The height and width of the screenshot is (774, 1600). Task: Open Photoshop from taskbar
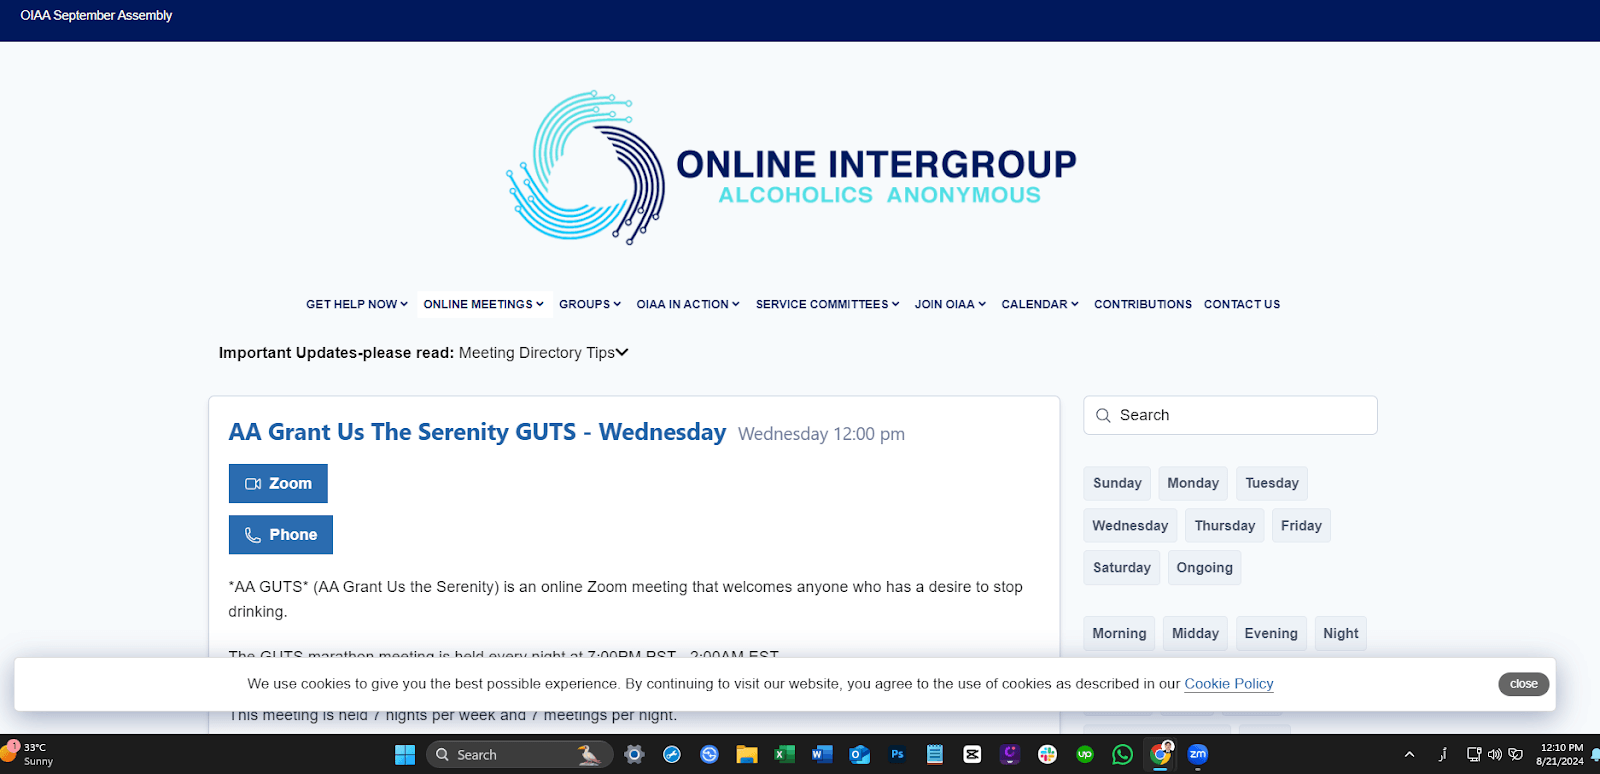tap(897, 755)
